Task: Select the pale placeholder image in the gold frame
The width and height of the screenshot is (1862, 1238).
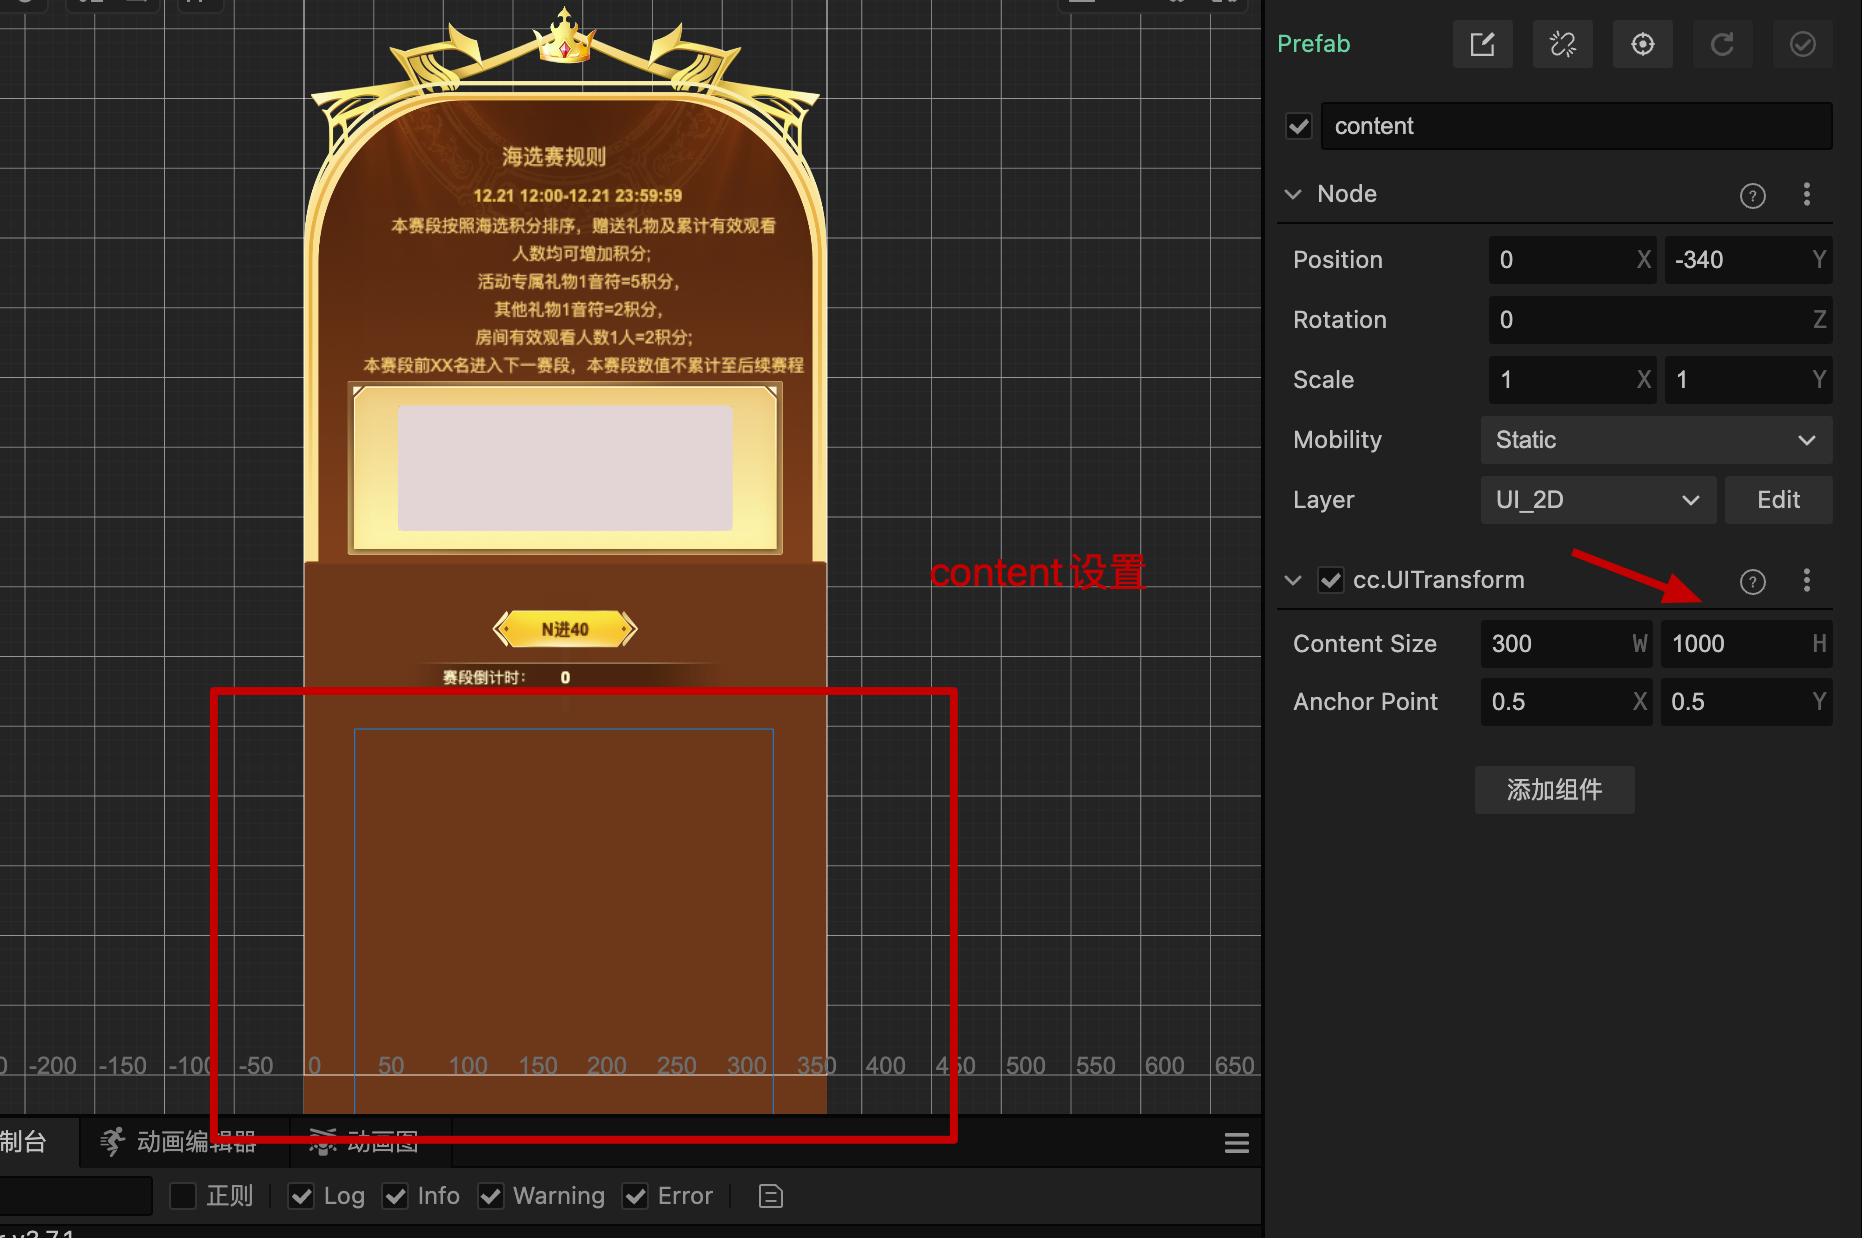Action: [x=565, y=468]
